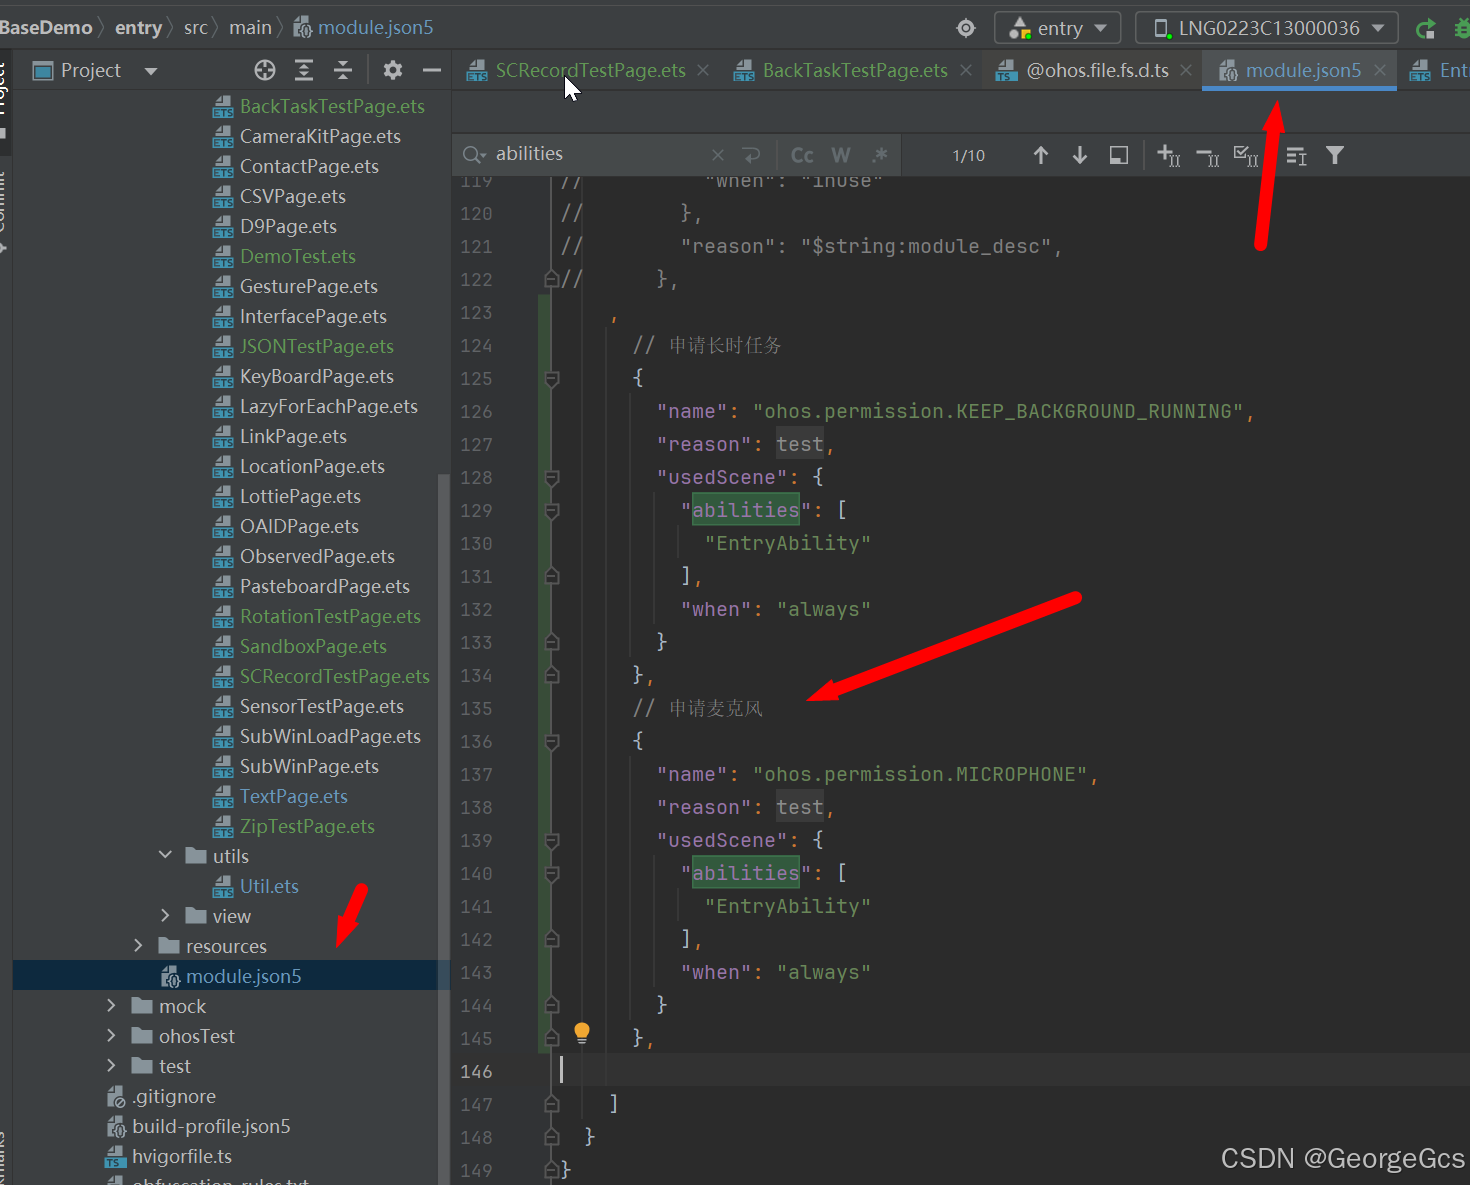Close the @ohos.file.fs.d.ts tab

tap(1186, 70)
